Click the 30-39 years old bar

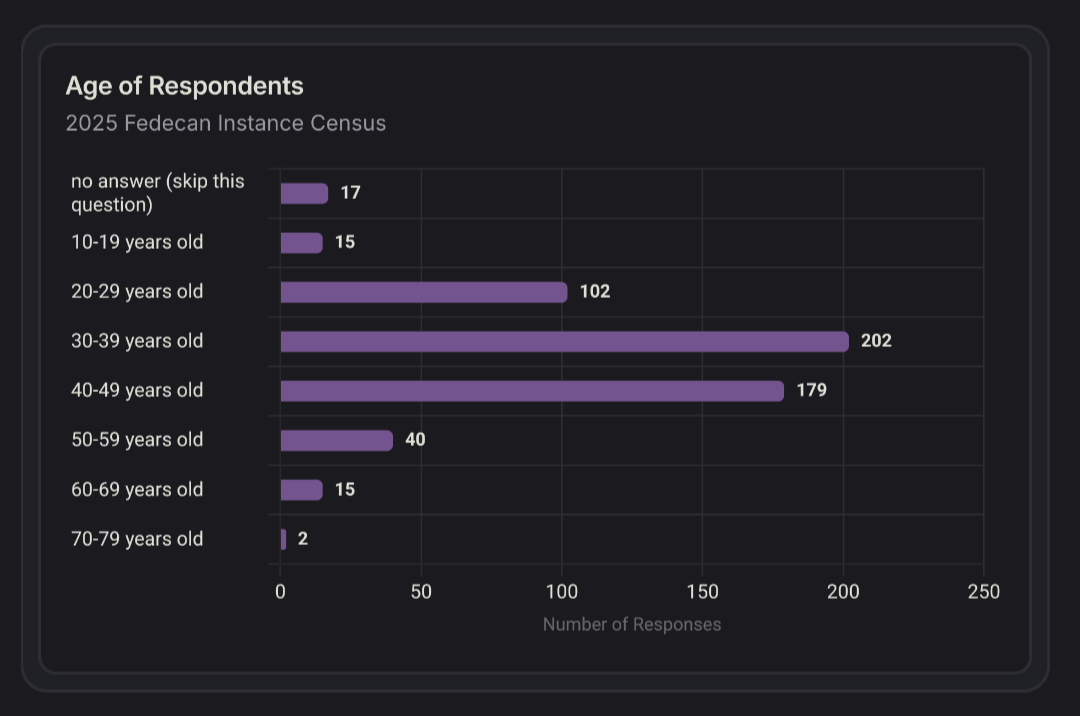pos(564,342)
